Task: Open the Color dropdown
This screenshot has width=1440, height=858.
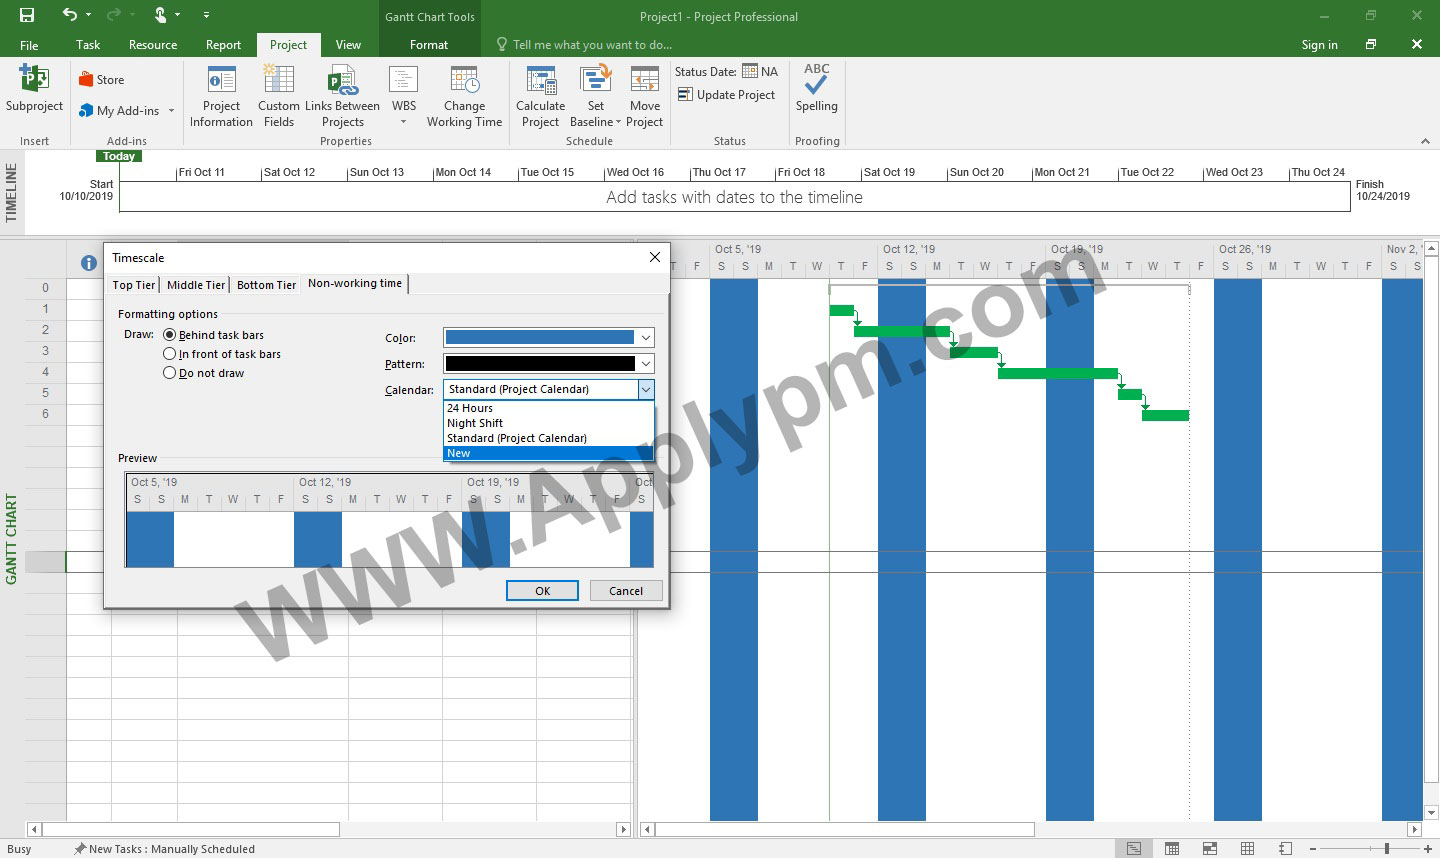Action: point(646,338)
